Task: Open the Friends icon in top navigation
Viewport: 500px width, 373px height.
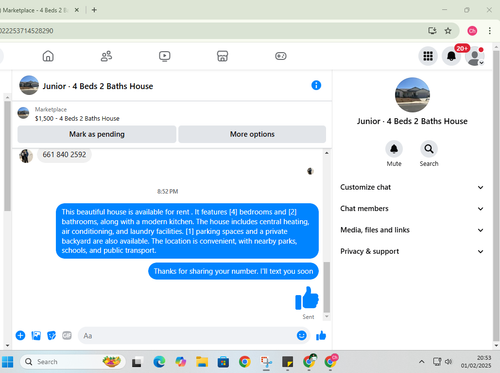Action: (106, 56)
